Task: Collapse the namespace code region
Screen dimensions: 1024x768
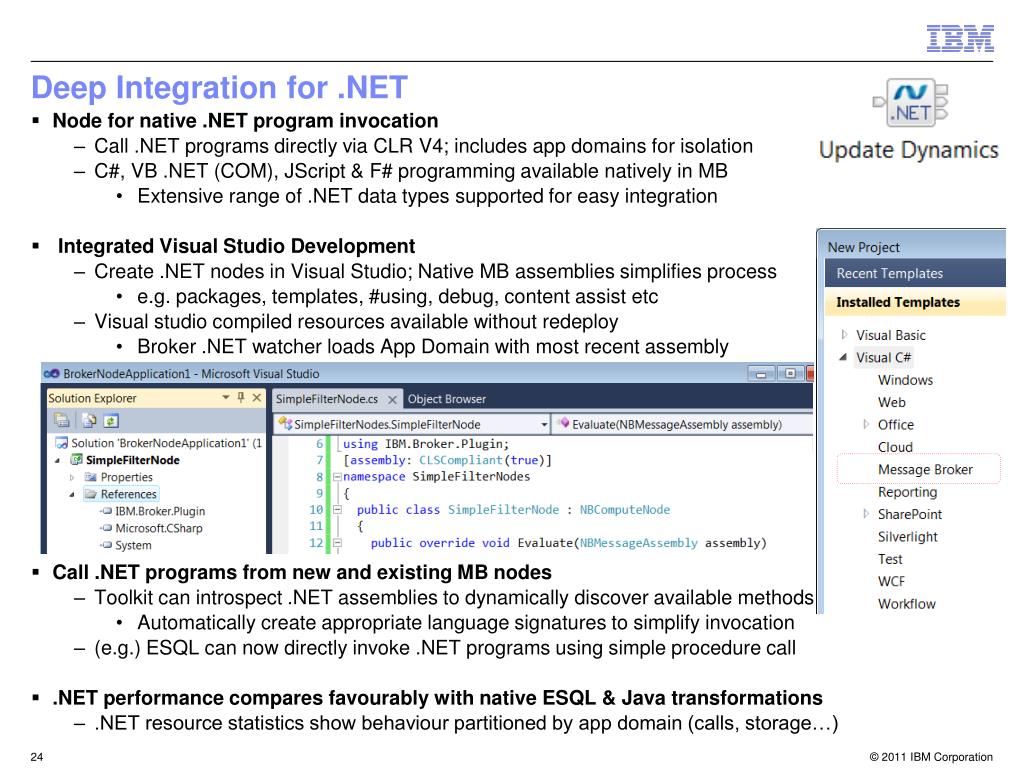Action: [337, 477]
